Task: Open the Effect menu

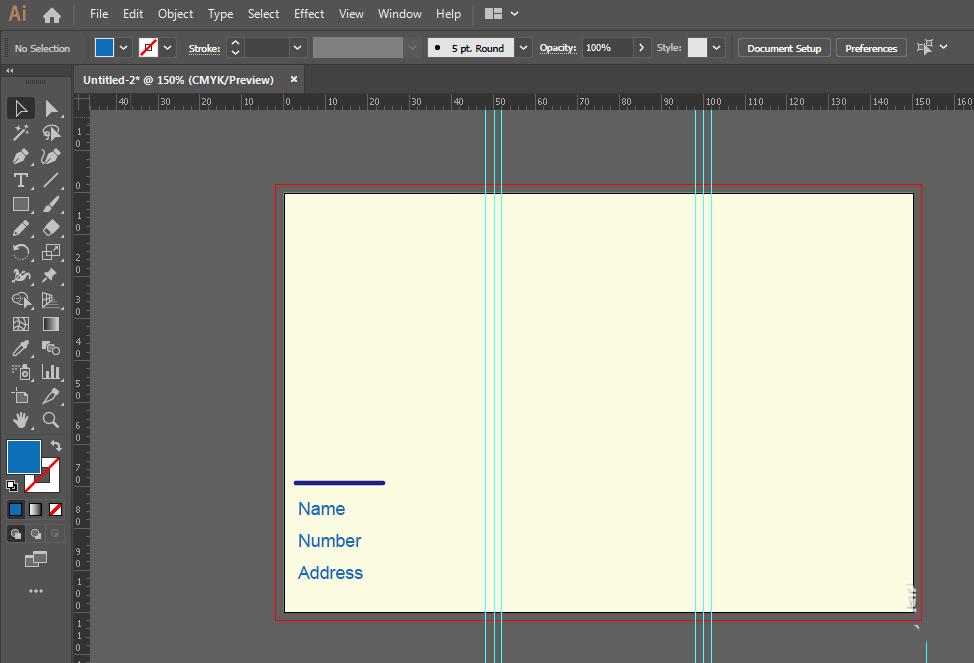Action: click(x=309, y=14)
